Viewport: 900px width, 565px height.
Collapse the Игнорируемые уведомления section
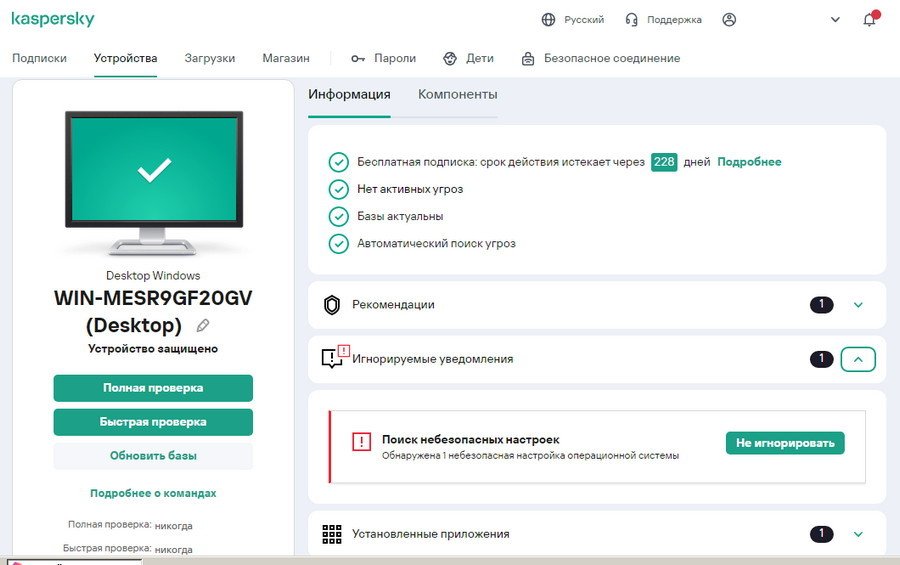point(858,359)
